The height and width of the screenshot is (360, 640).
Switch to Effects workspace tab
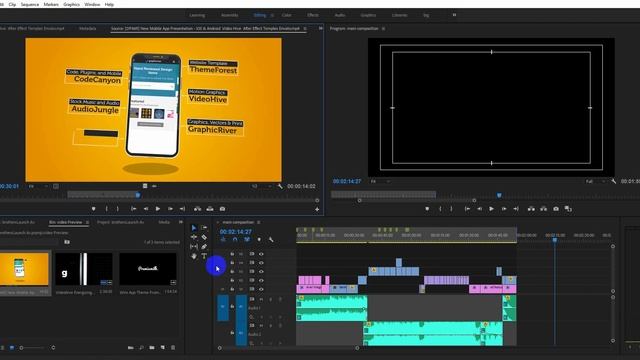(313, 15)
